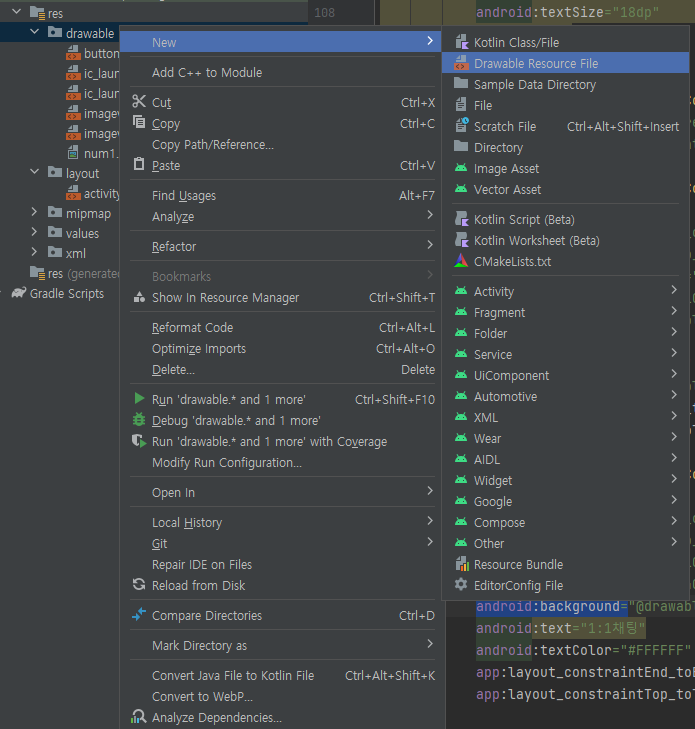Screen dimensions: 695x729
Task: Click the Drawable Resource File icon
Action: (461, 63)
